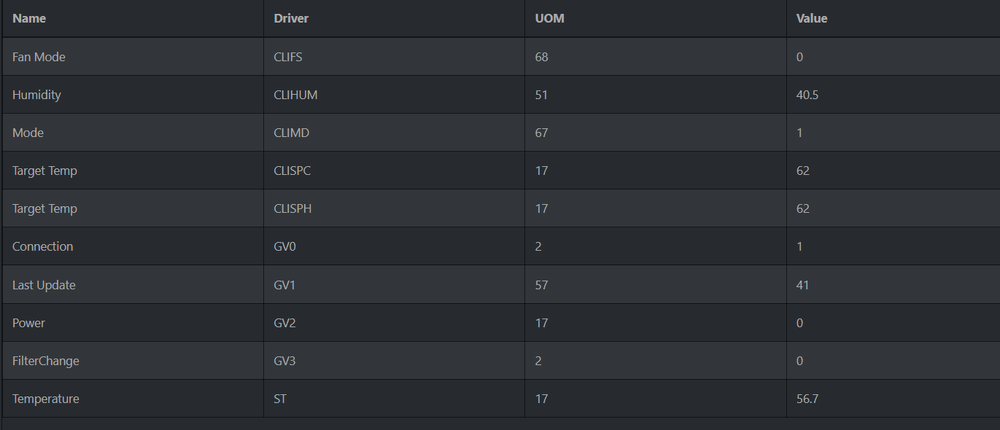Select the CLIMD driver cell
Screen dimensions: 1000x430
292,133
